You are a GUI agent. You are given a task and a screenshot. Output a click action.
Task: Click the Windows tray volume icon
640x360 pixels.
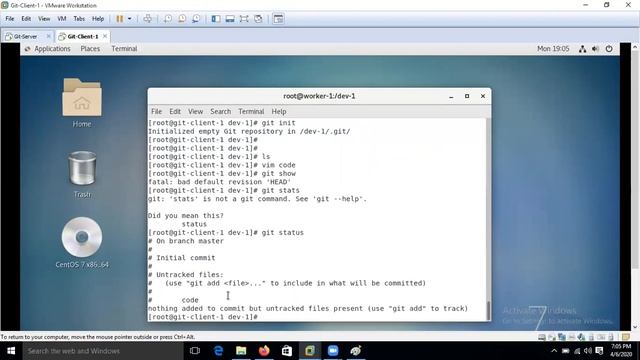coord(588,351)
